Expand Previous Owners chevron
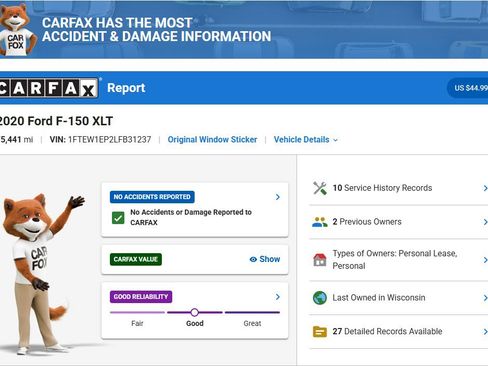The width and height of the screenshot is (488, 366). [x=485, y=222]
